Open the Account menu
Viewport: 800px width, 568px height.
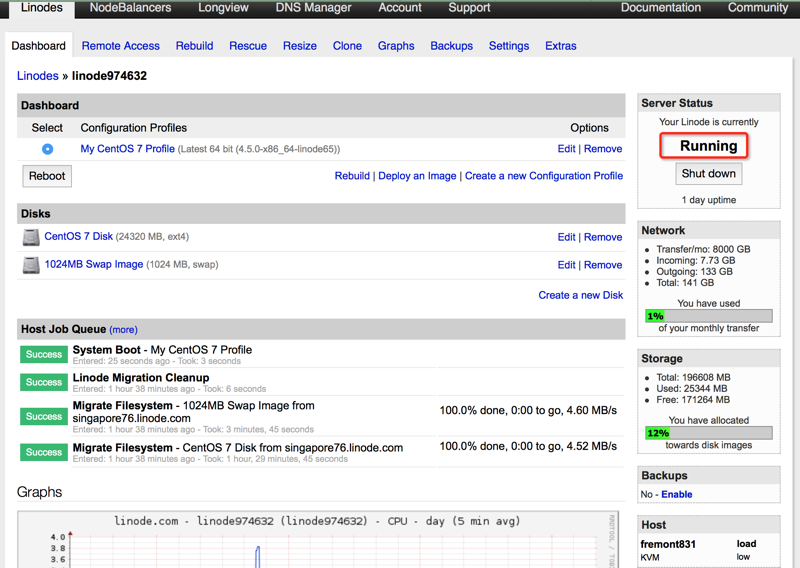pyautogui.click(x=400, y=8)
